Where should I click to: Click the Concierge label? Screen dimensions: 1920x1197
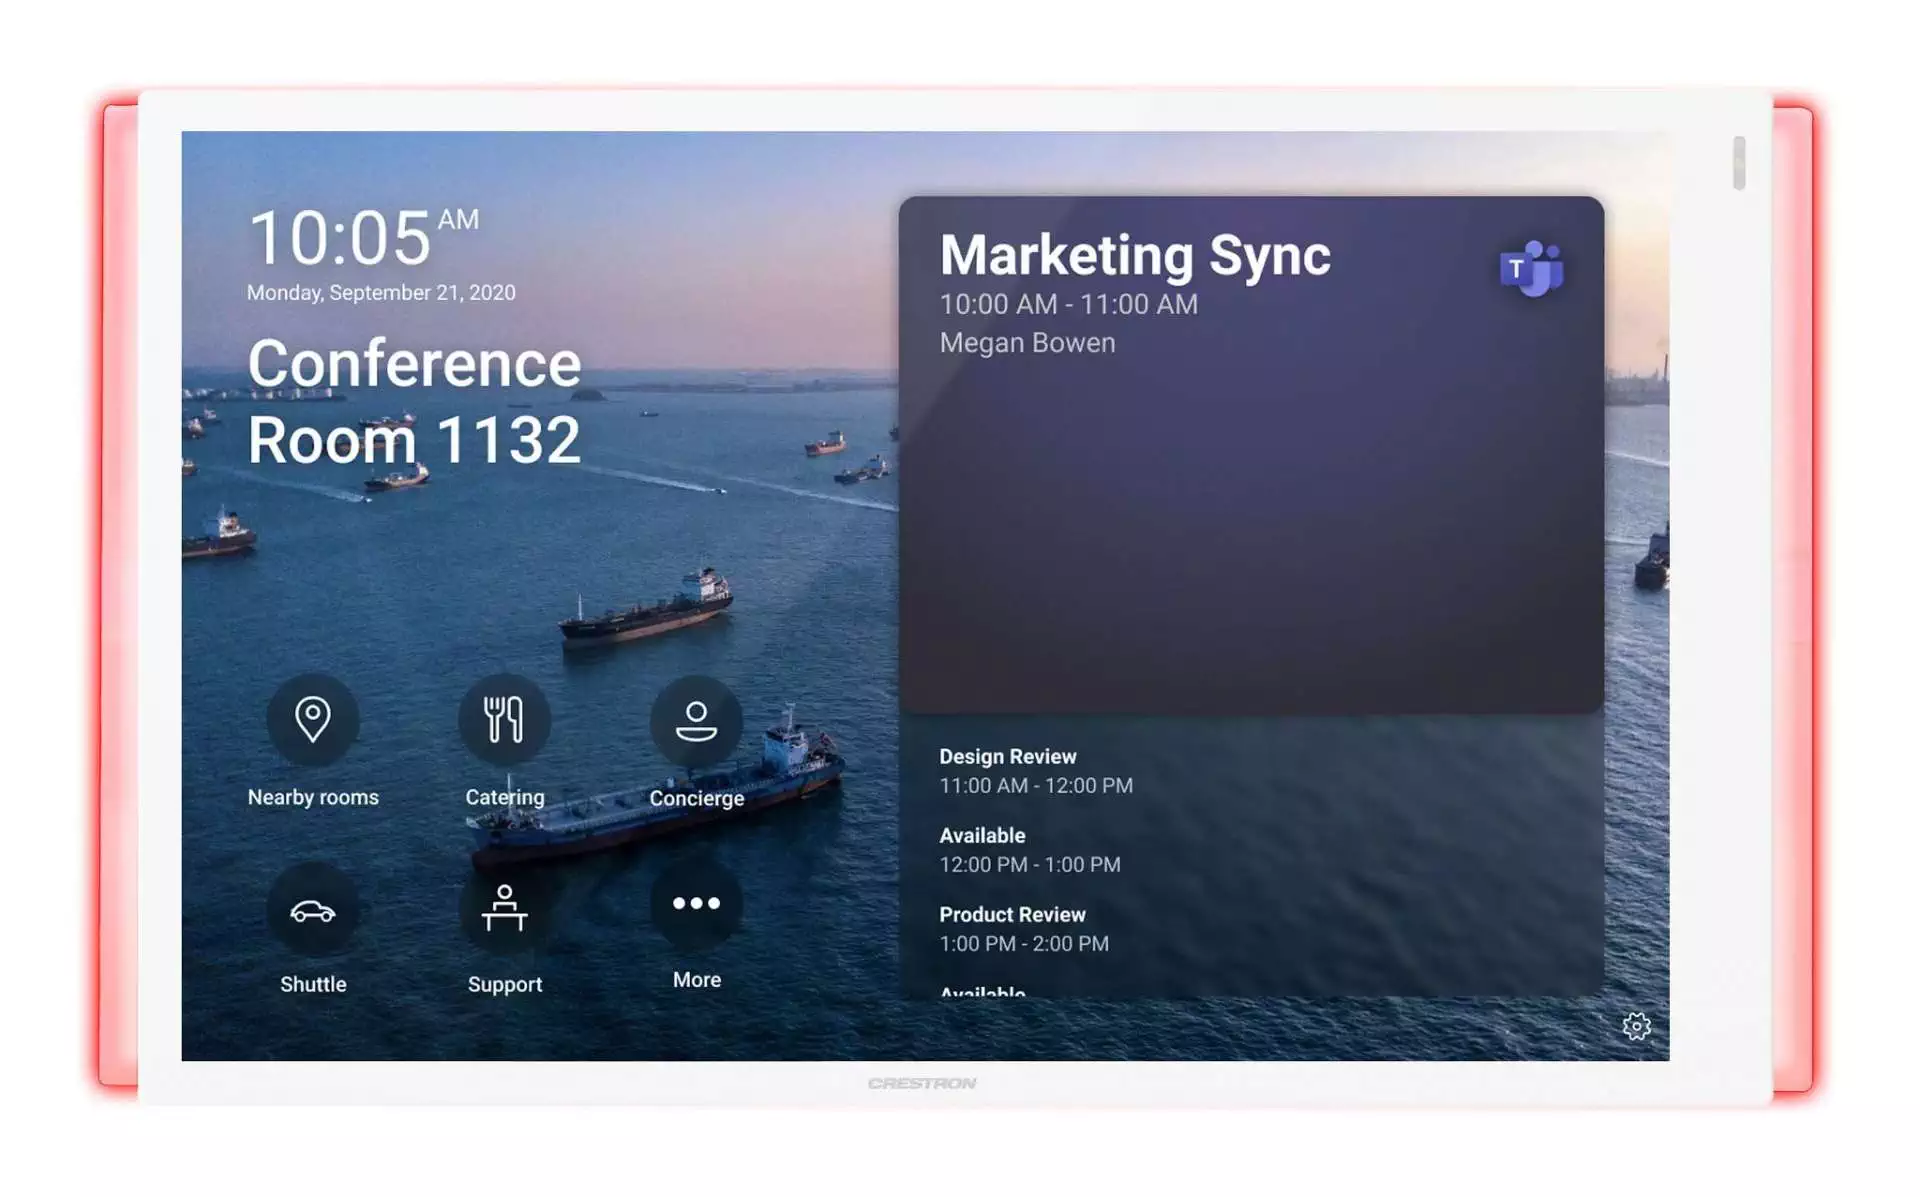click(x=697, y=798)
